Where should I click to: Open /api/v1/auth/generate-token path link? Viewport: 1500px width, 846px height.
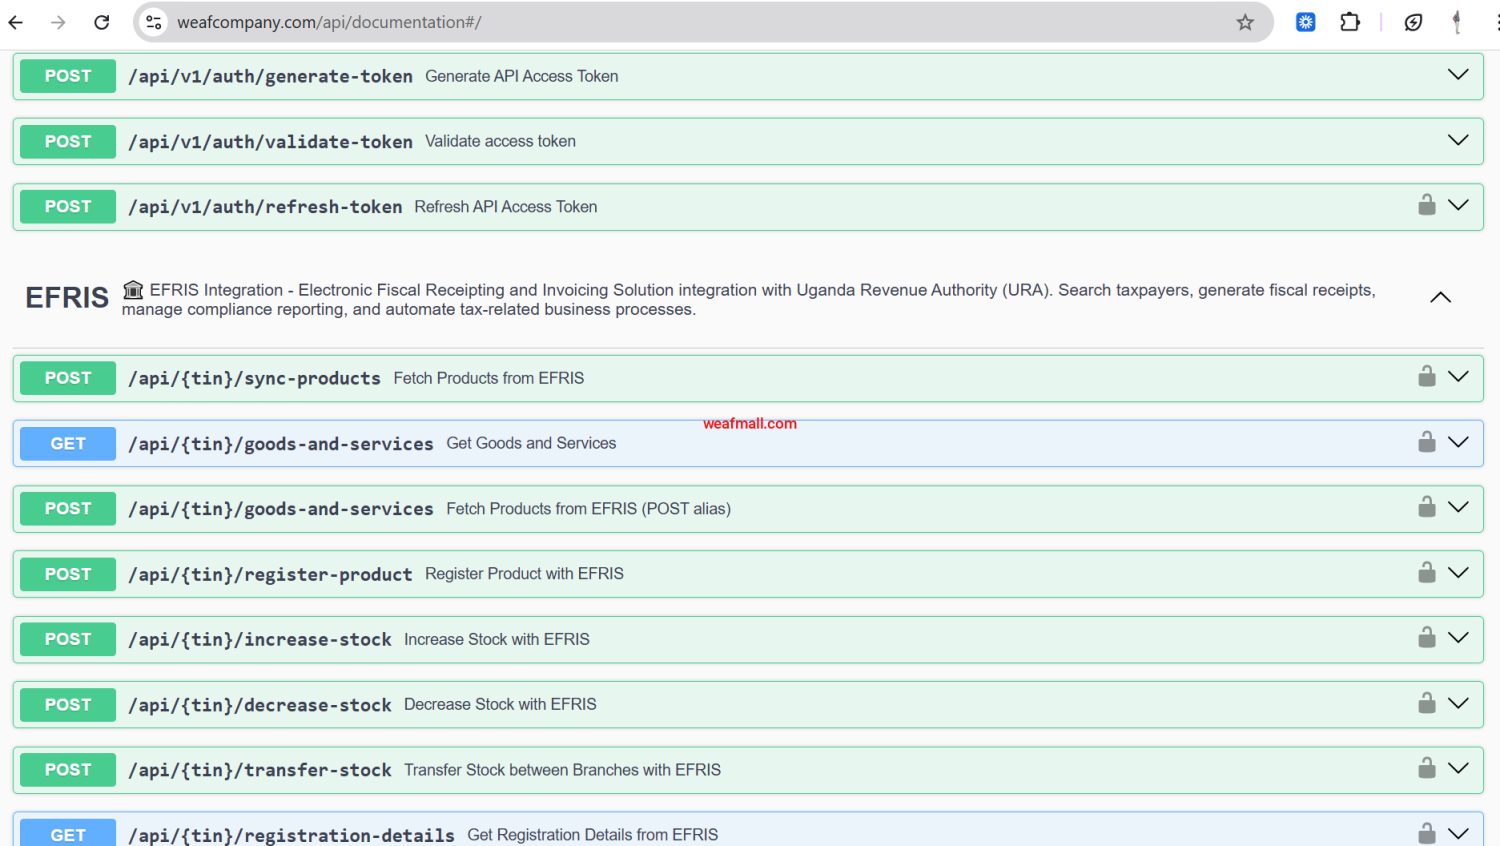click(x=270, y=76)
